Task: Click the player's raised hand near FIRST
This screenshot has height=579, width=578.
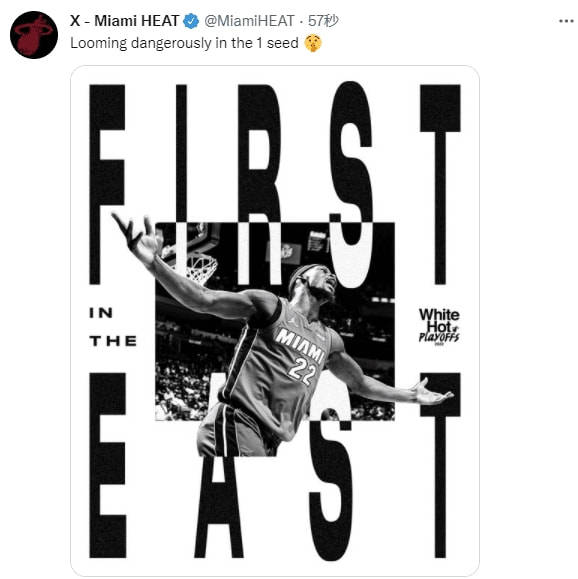Action: [x=138, y=238]
